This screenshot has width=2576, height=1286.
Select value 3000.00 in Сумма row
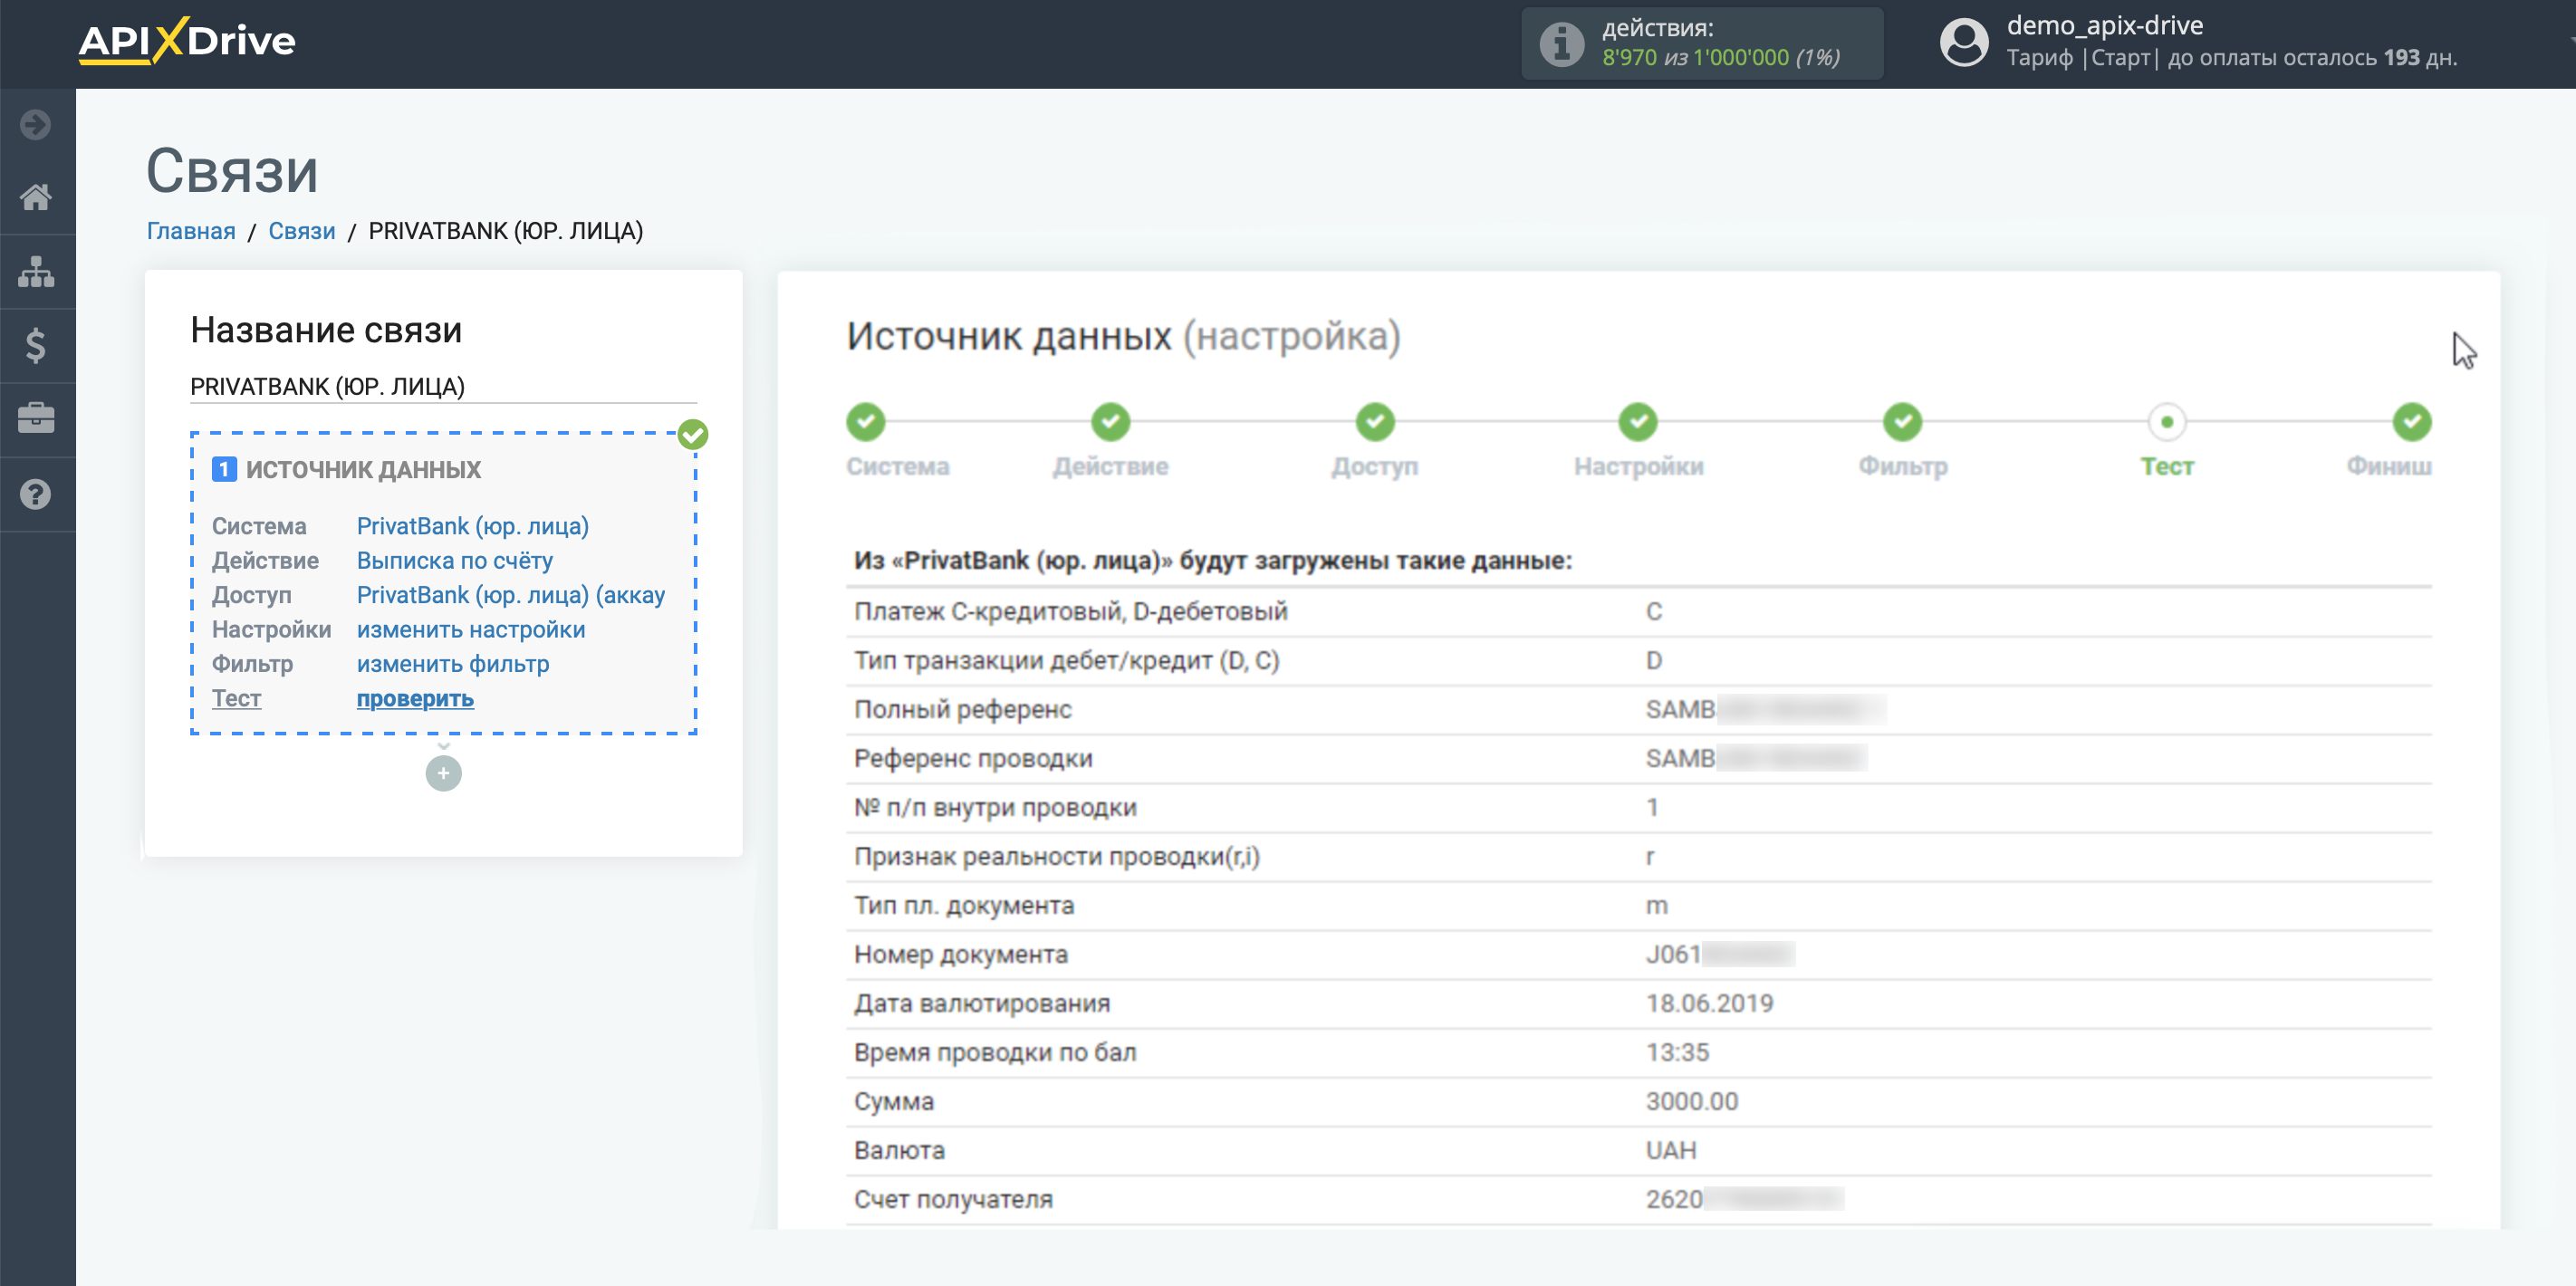coord(1692,1102)
